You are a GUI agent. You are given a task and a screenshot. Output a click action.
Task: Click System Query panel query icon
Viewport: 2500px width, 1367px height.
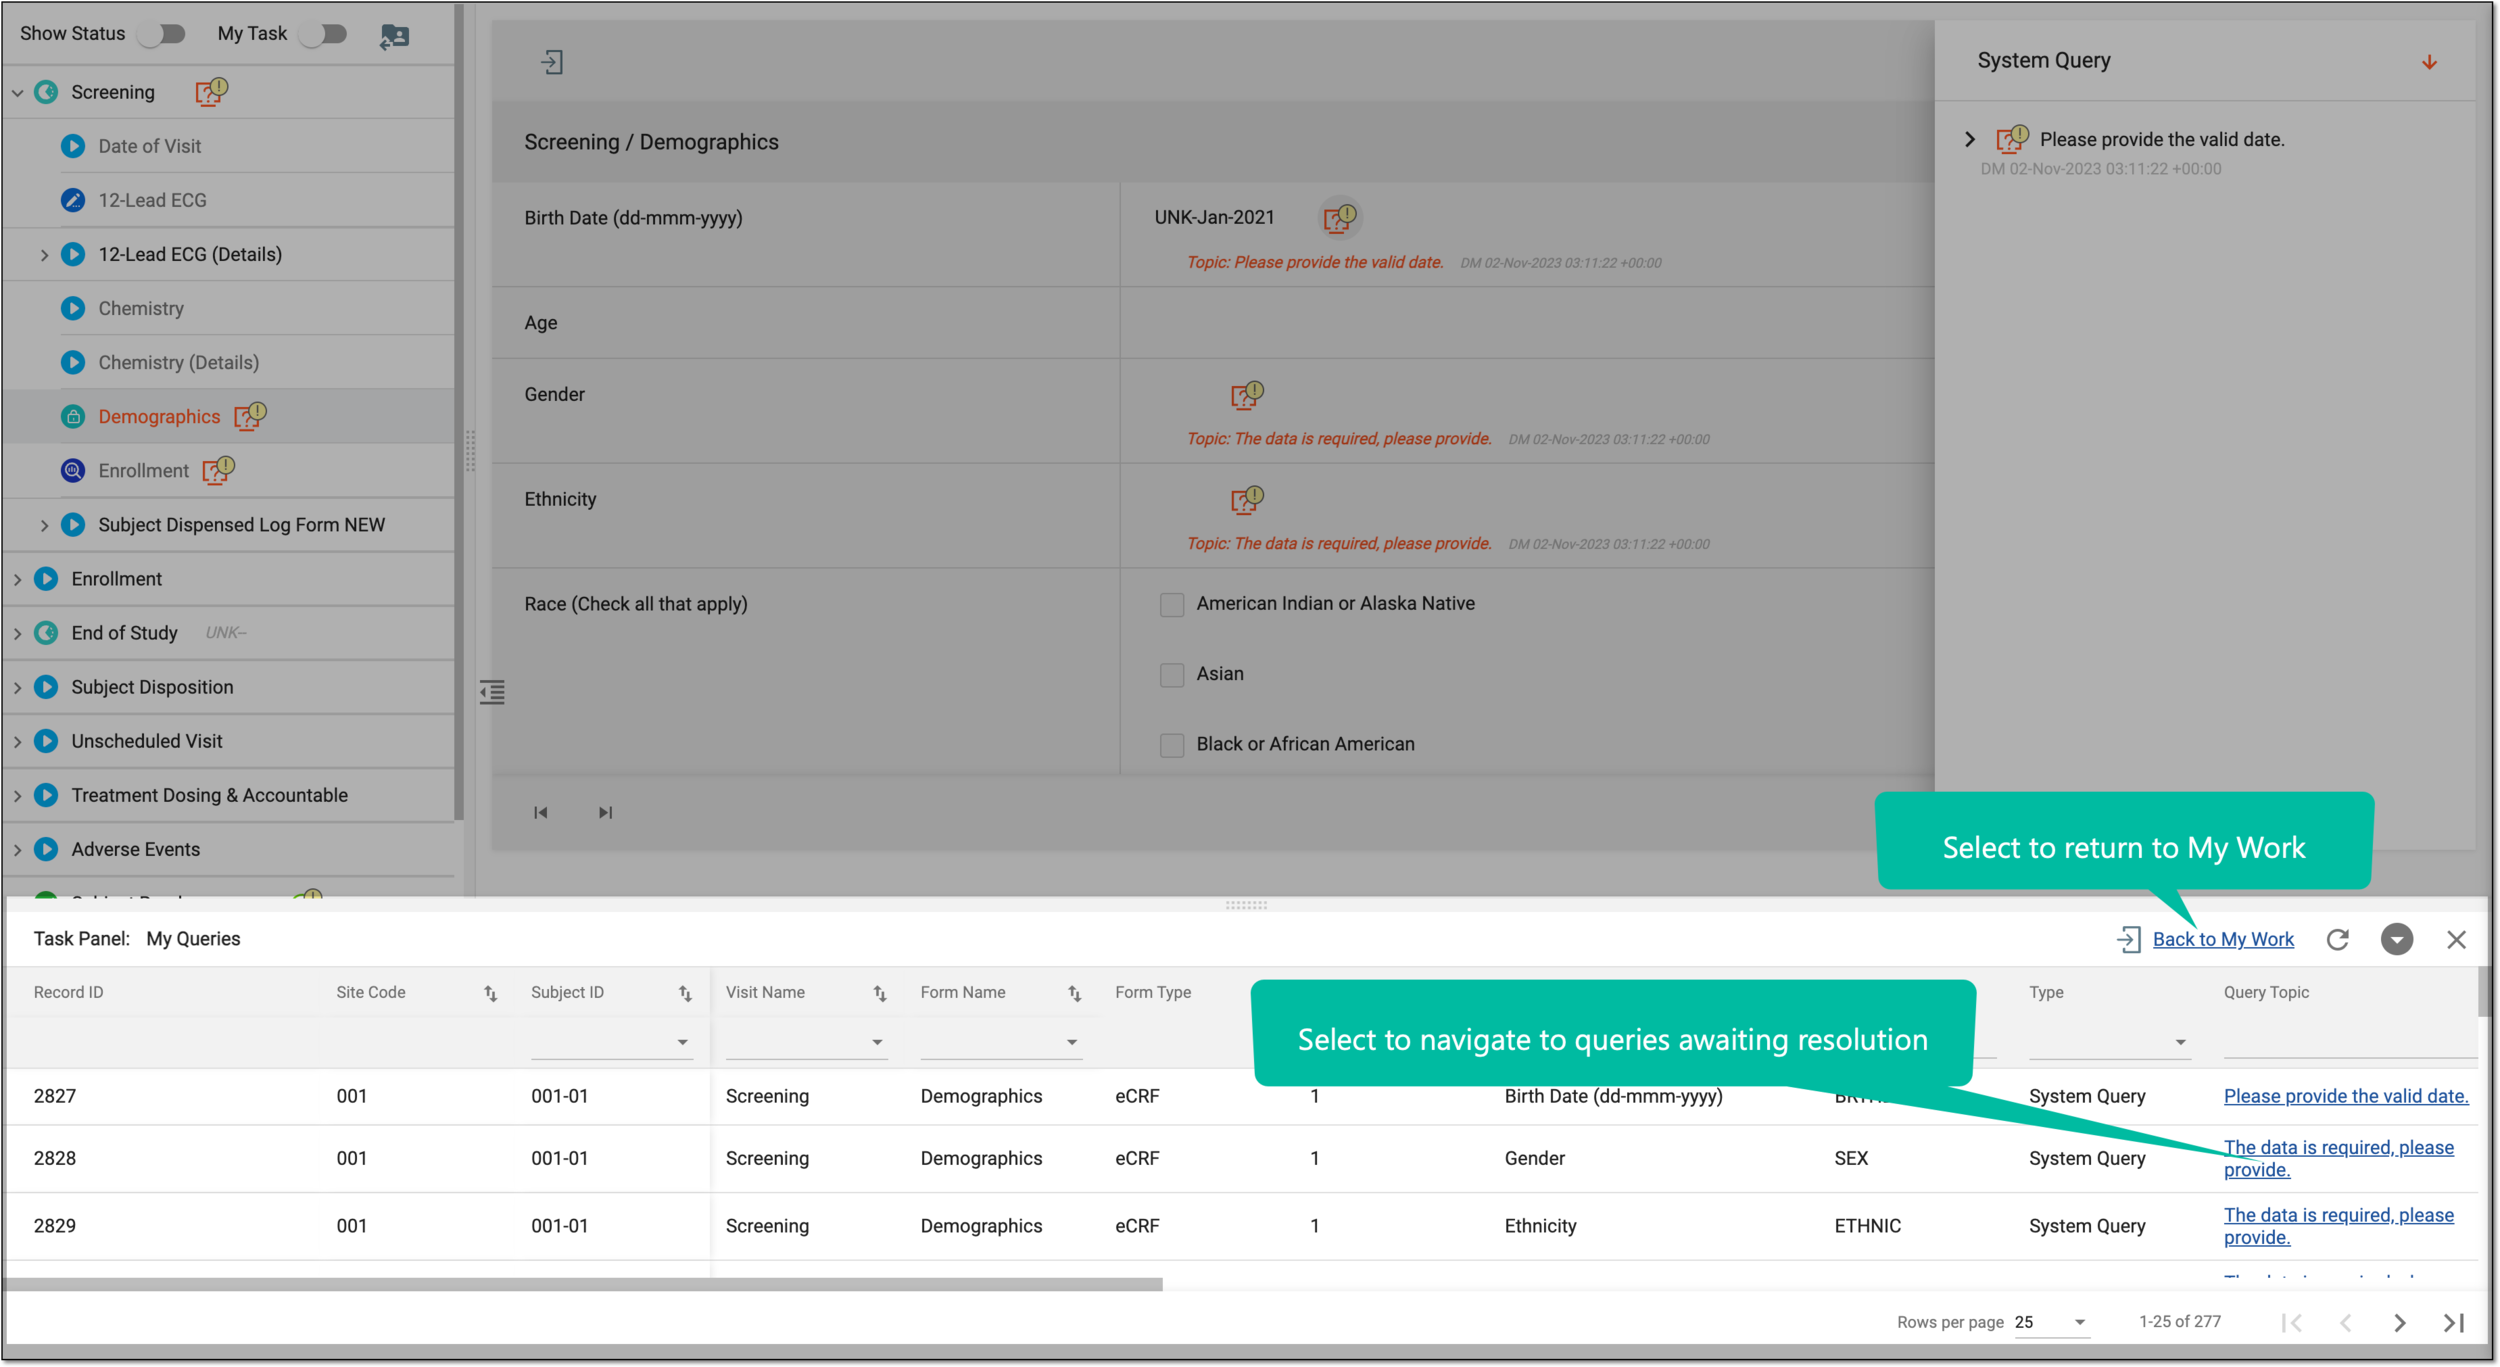click(x=2012, y=139)
